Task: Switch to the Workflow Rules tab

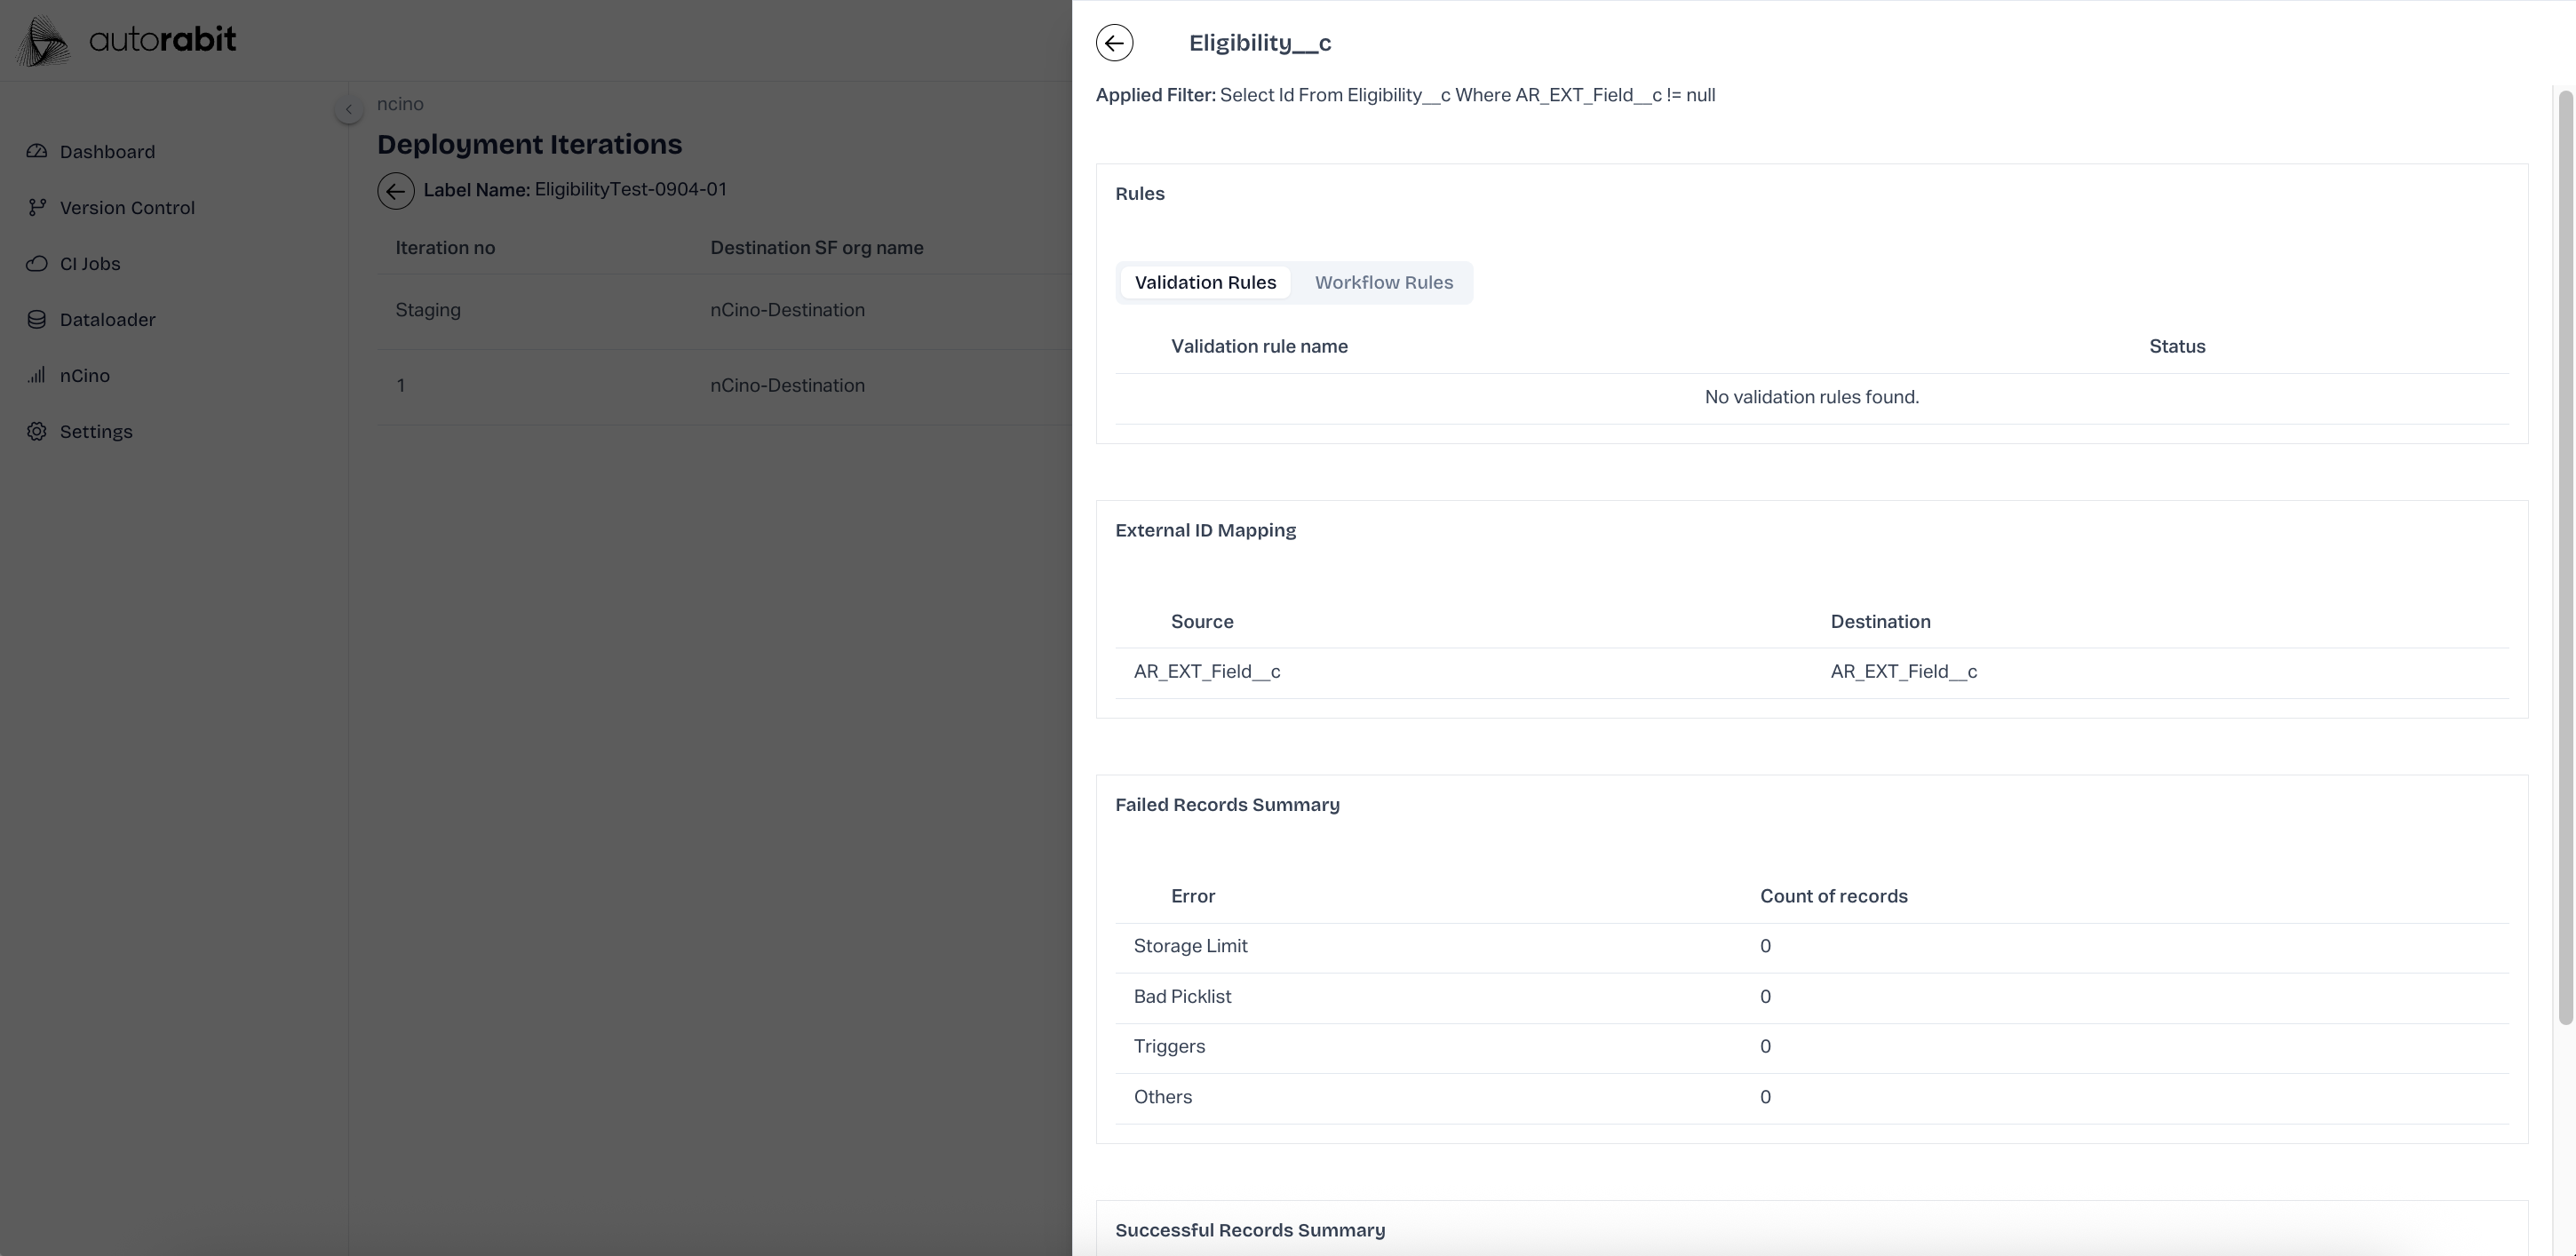Action: [x=1383, y=282]
